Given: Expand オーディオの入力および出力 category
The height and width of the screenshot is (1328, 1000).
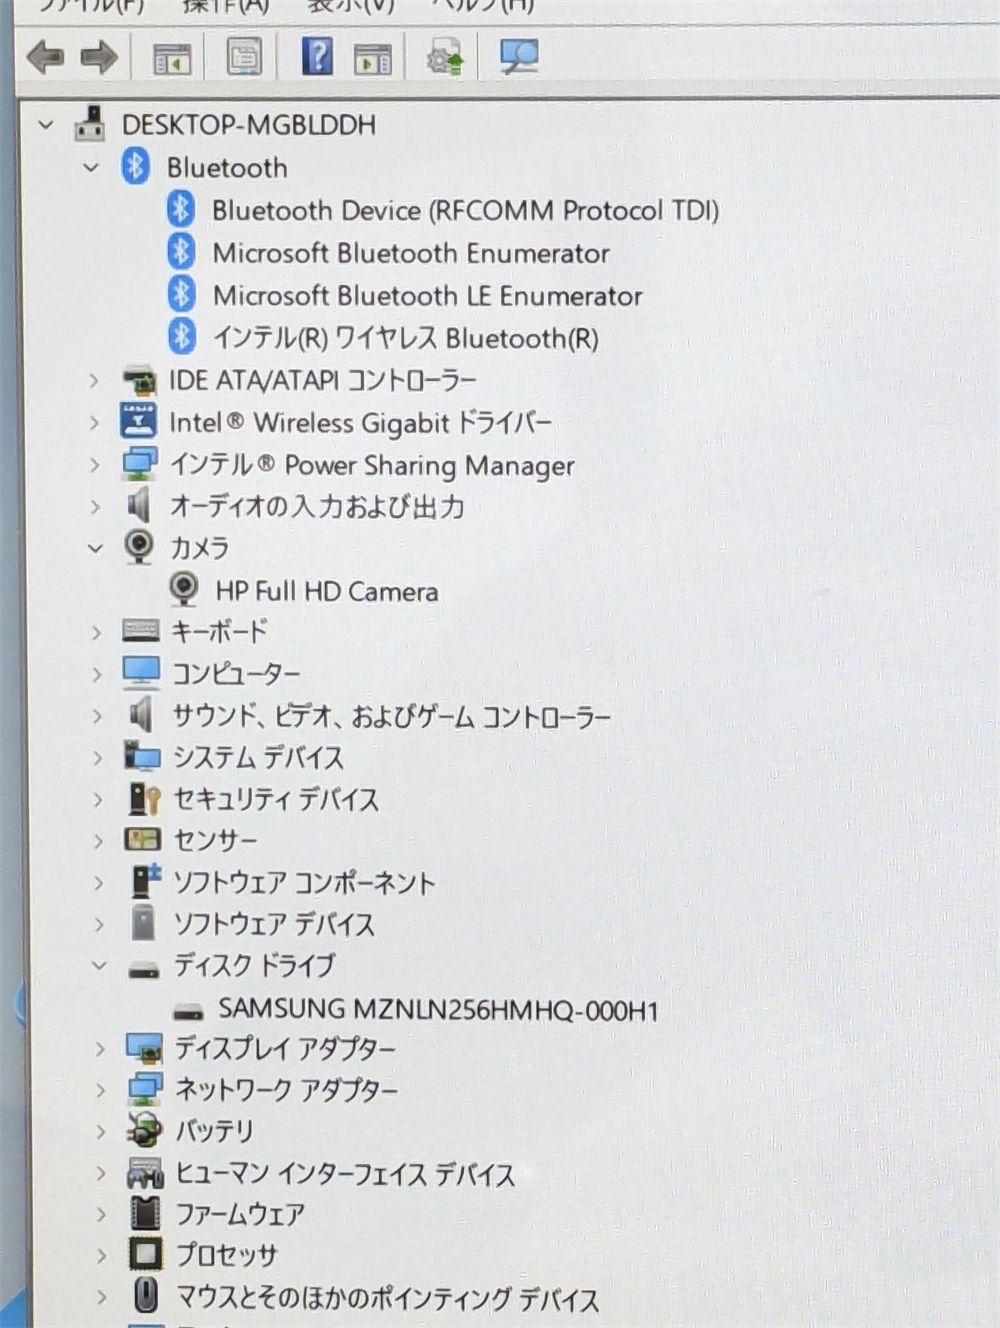Looking at the screenshot, I should point(95,507).
